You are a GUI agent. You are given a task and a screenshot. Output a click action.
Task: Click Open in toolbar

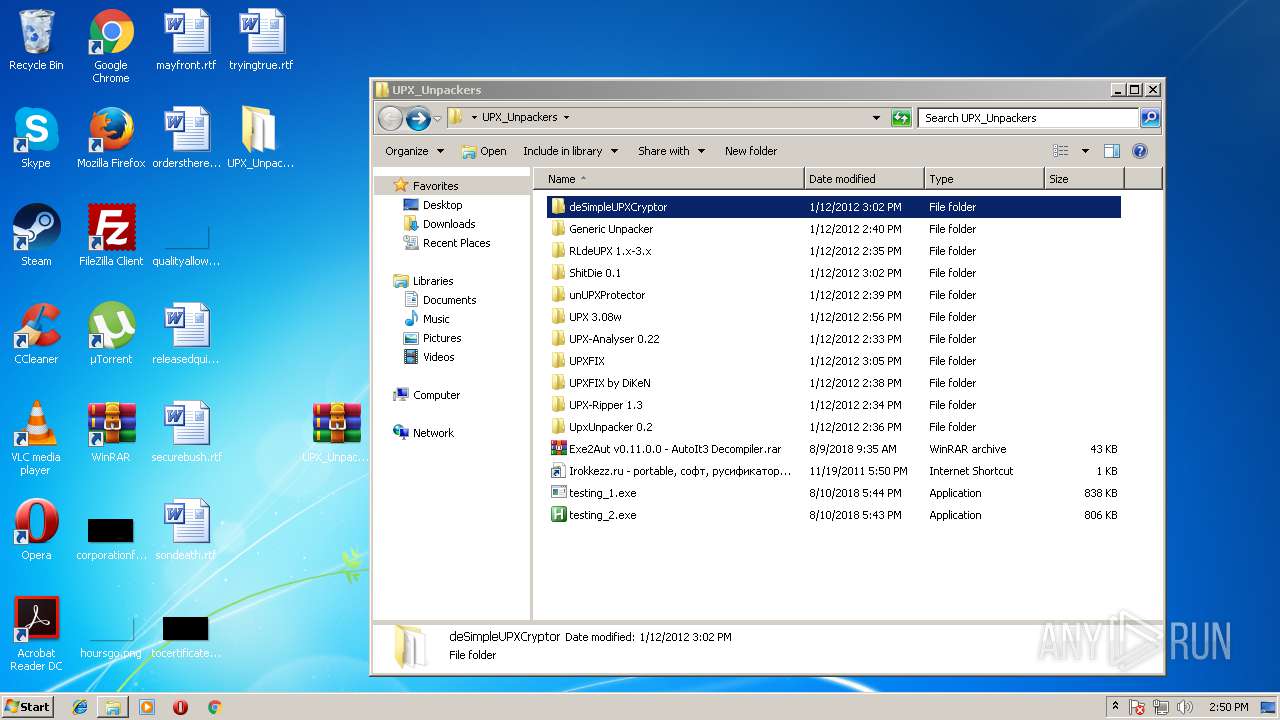coord(484,151)
